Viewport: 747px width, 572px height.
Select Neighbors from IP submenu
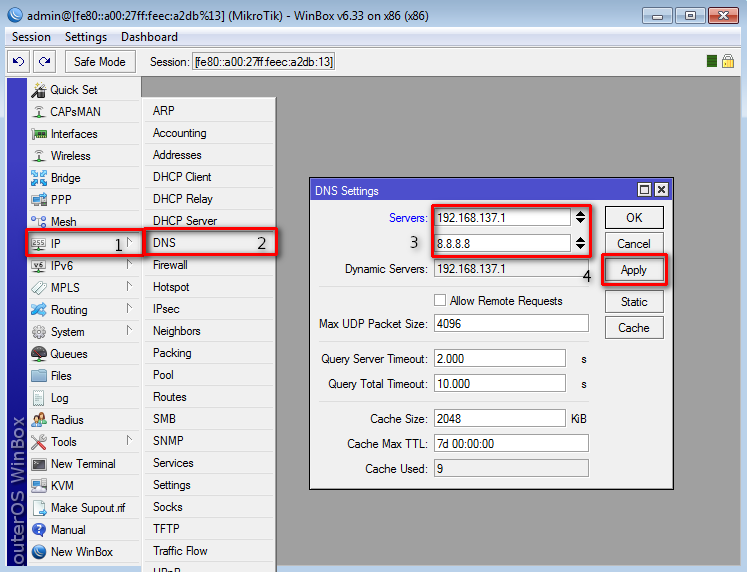[210, 331]
